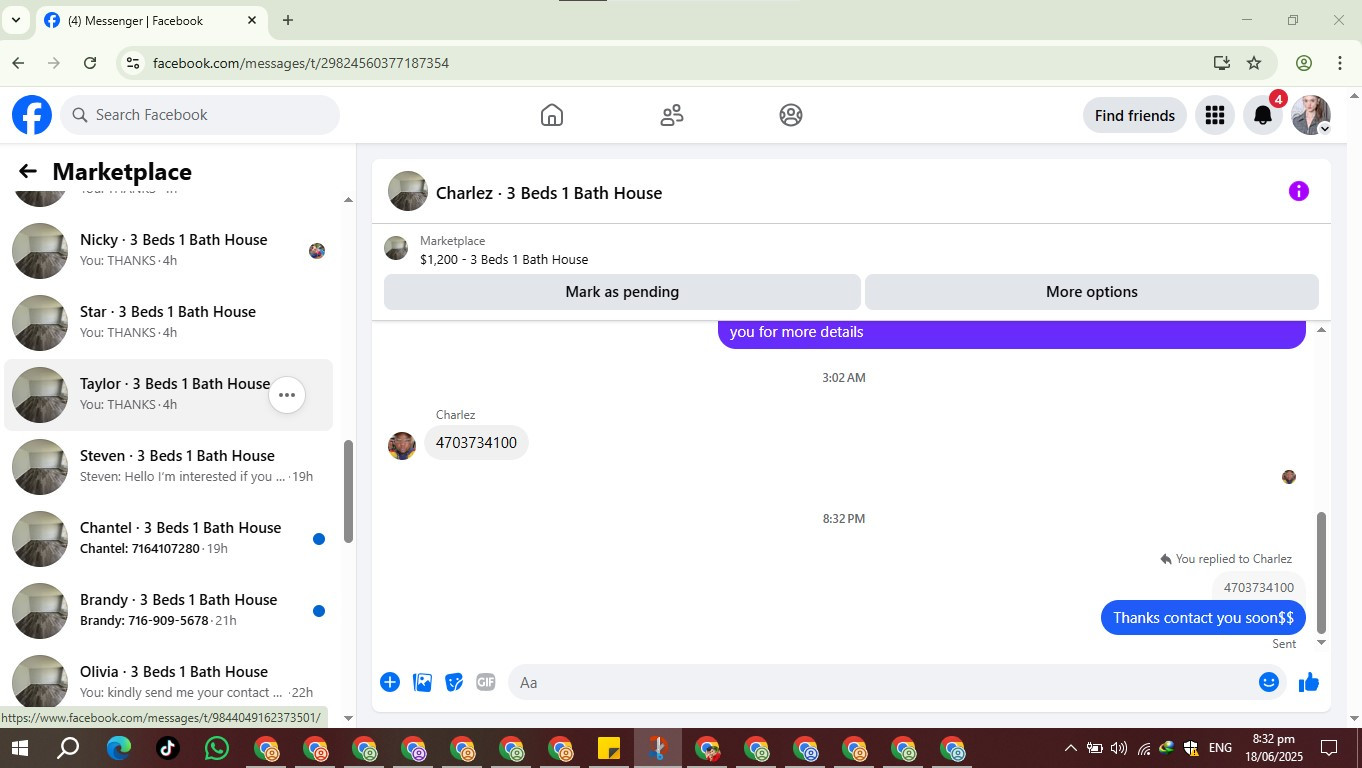Reload the Messenger page
The image size is (1362, 768).
point(90,63)
